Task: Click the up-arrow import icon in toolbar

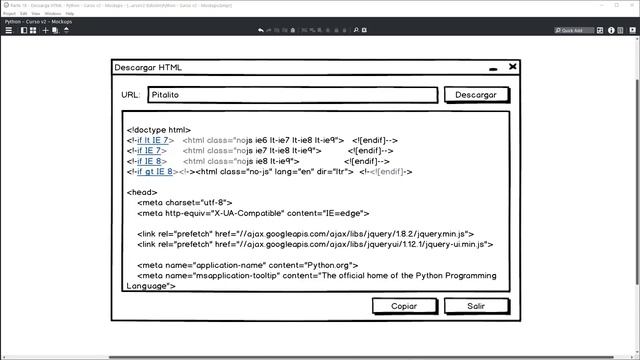Action: click(66, 30)
